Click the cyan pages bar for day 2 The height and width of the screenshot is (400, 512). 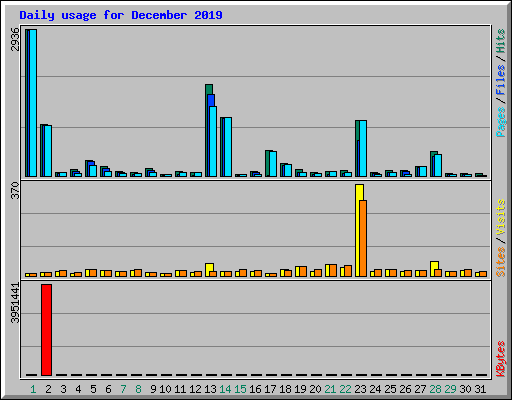click(x=48, y=151)
